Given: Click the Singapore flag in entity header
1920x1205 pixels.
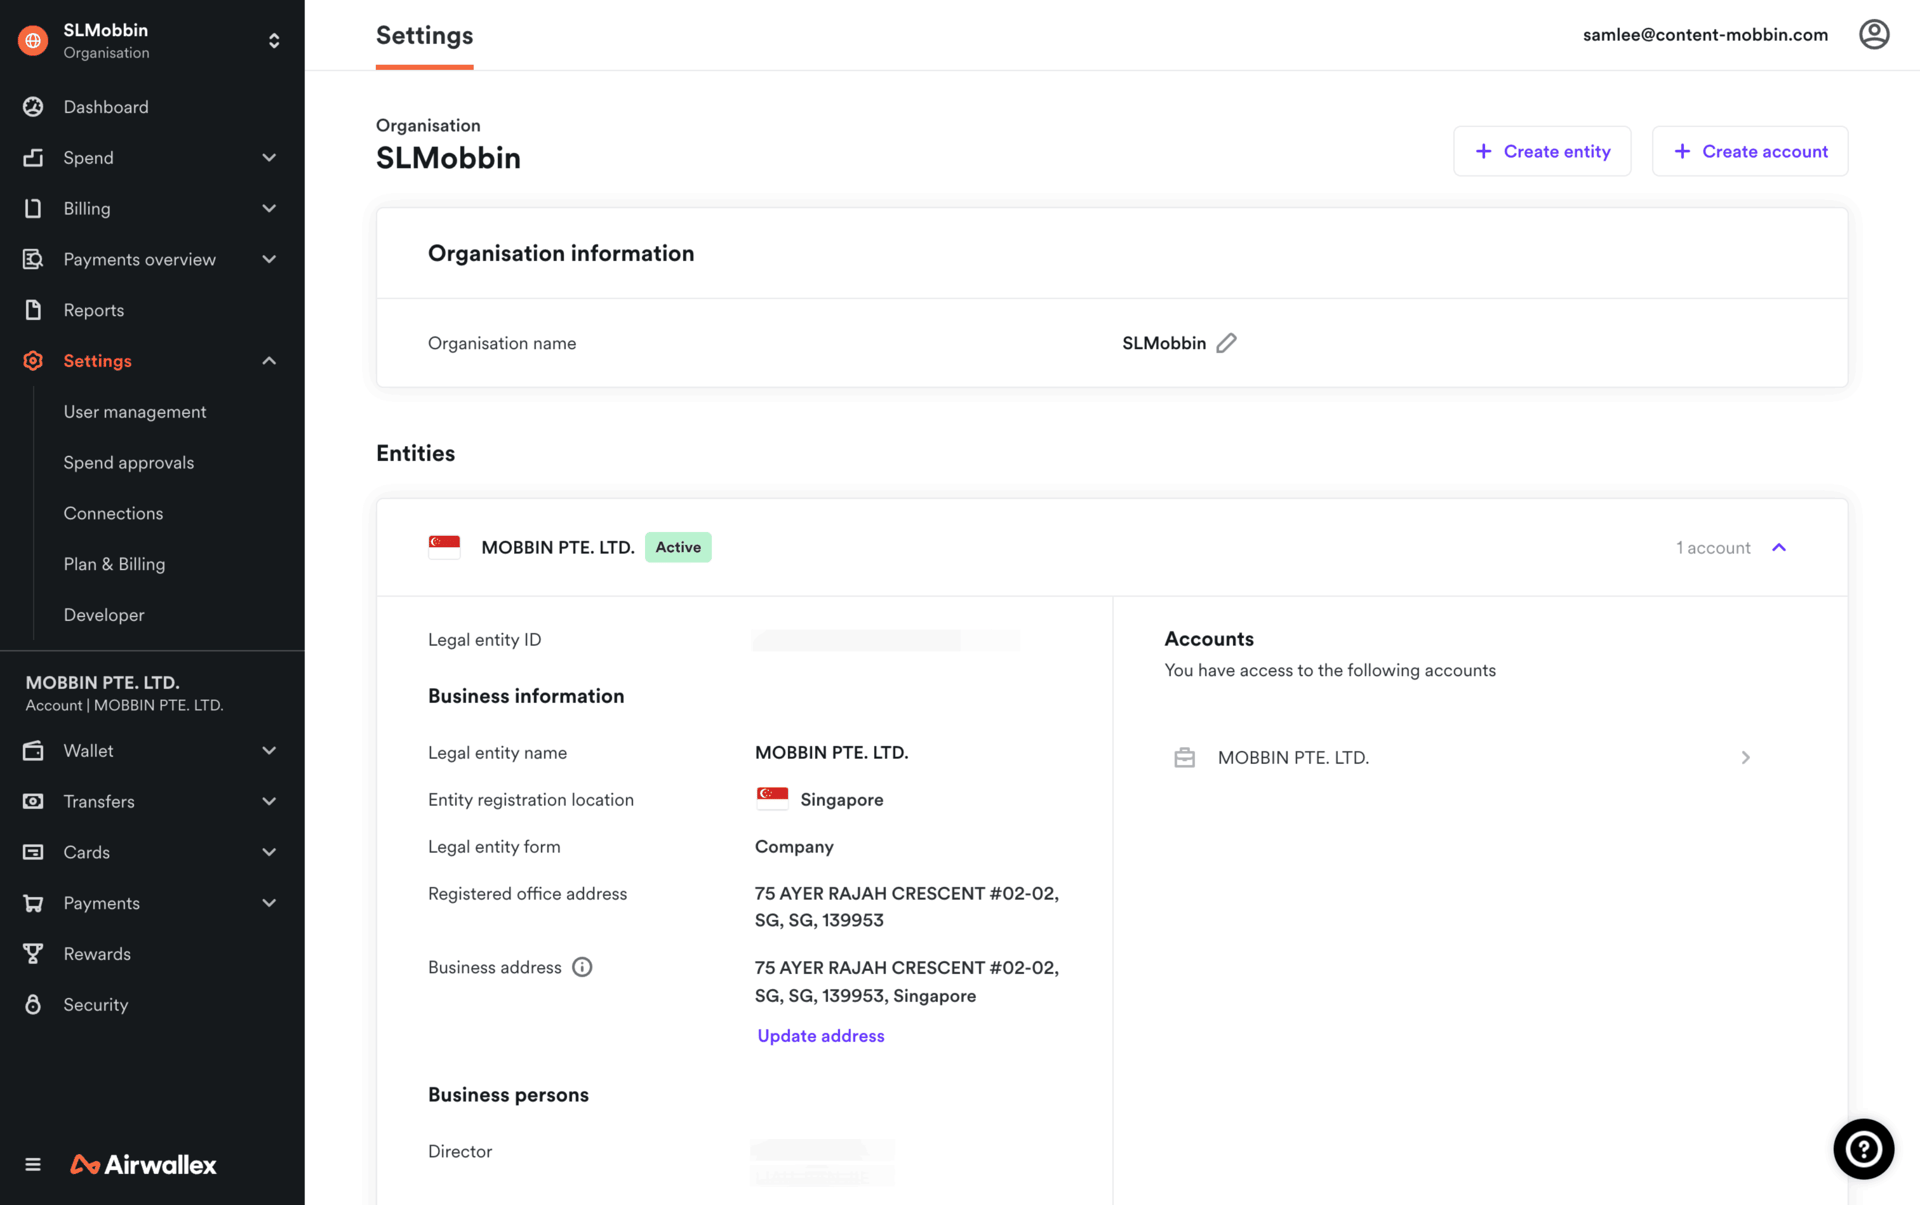Looking at the screenshot, I should 444,547.
